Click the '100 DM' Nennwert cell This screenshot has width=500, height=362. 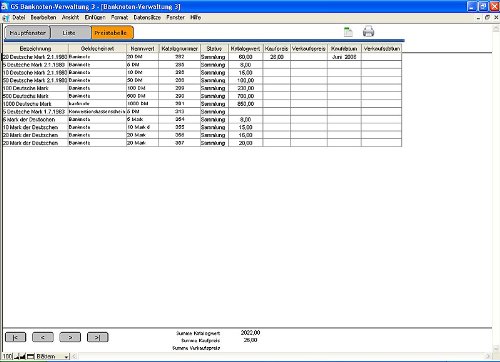pyautogui.click(x=142, y=88)
